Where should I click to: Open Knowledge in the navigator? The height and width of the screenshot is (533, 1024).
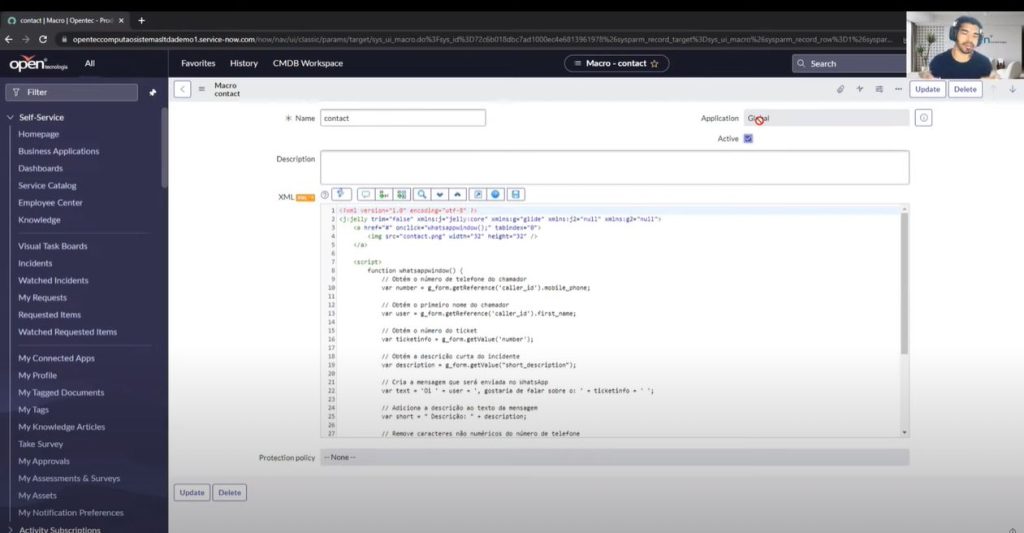tap(39, 220)
